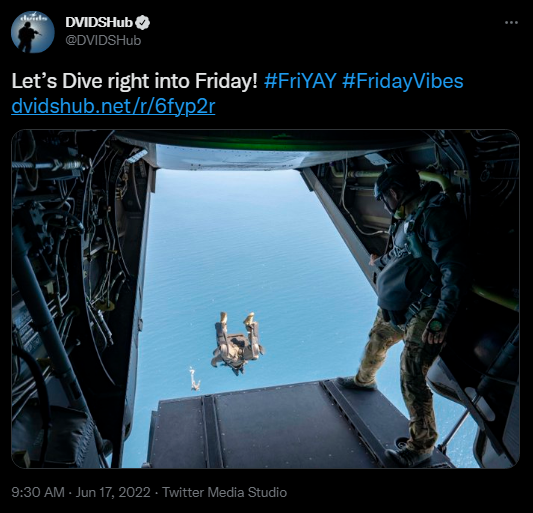Image resolution: width=533 pixels, height=513 pixels.
Task: Click the small distant skydiver in the photo
Action: point(194,378)
